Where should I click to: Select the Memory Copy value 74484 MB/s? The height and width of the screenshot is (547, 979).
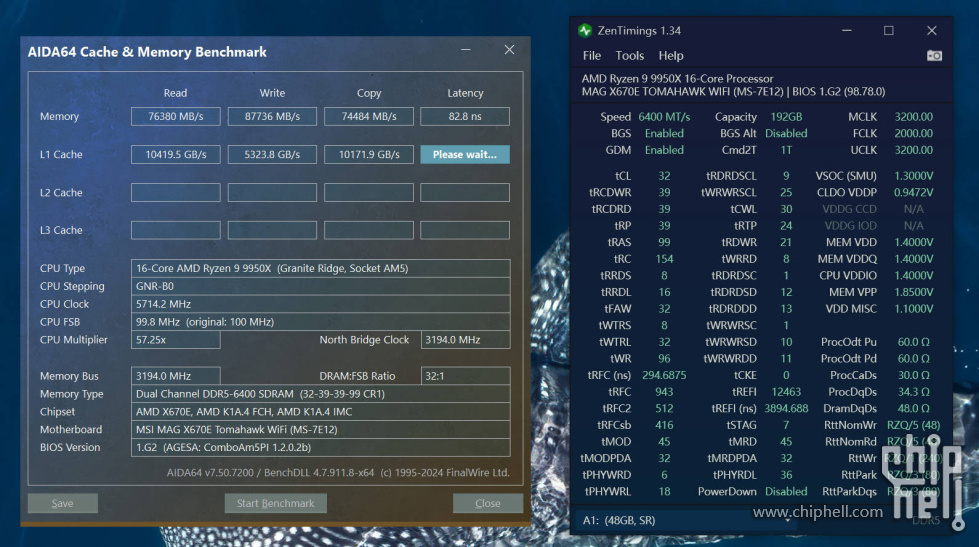coord(368,116)
